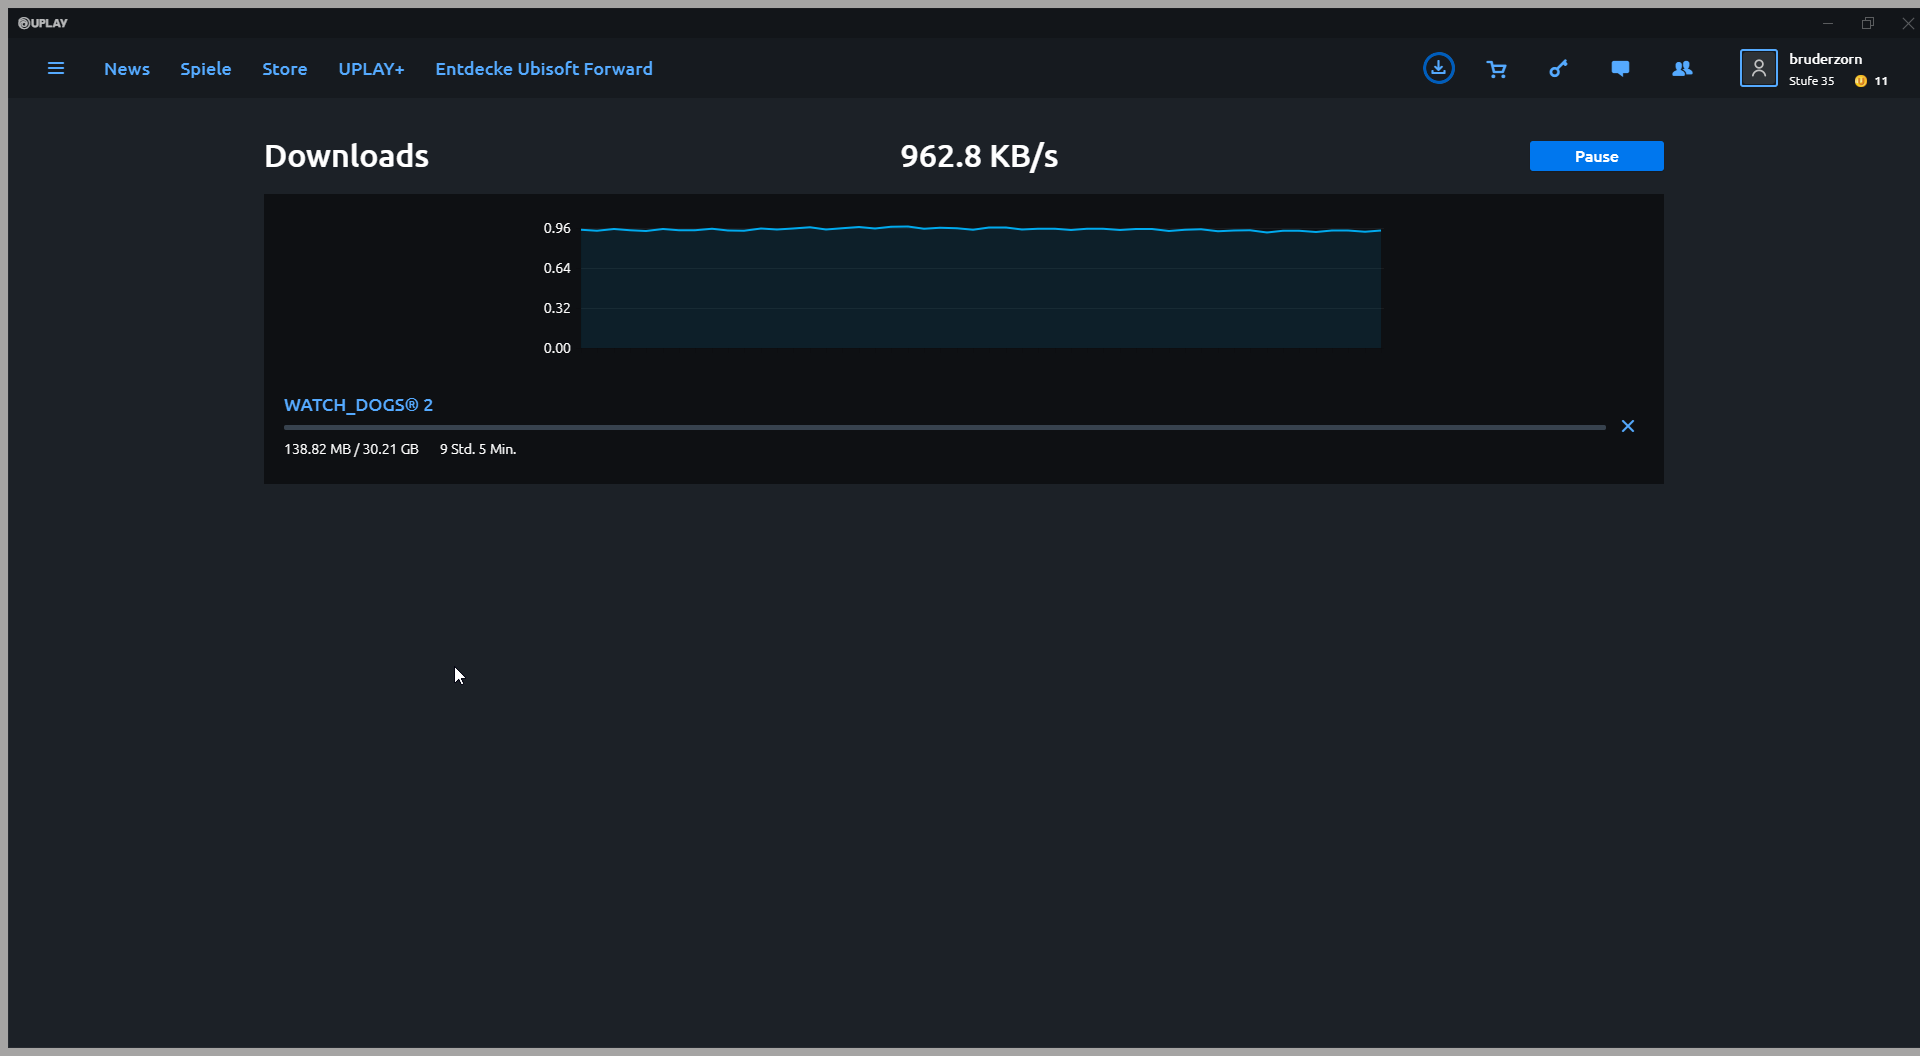
Task: Pause the current download
Action: click(1596, 156)
